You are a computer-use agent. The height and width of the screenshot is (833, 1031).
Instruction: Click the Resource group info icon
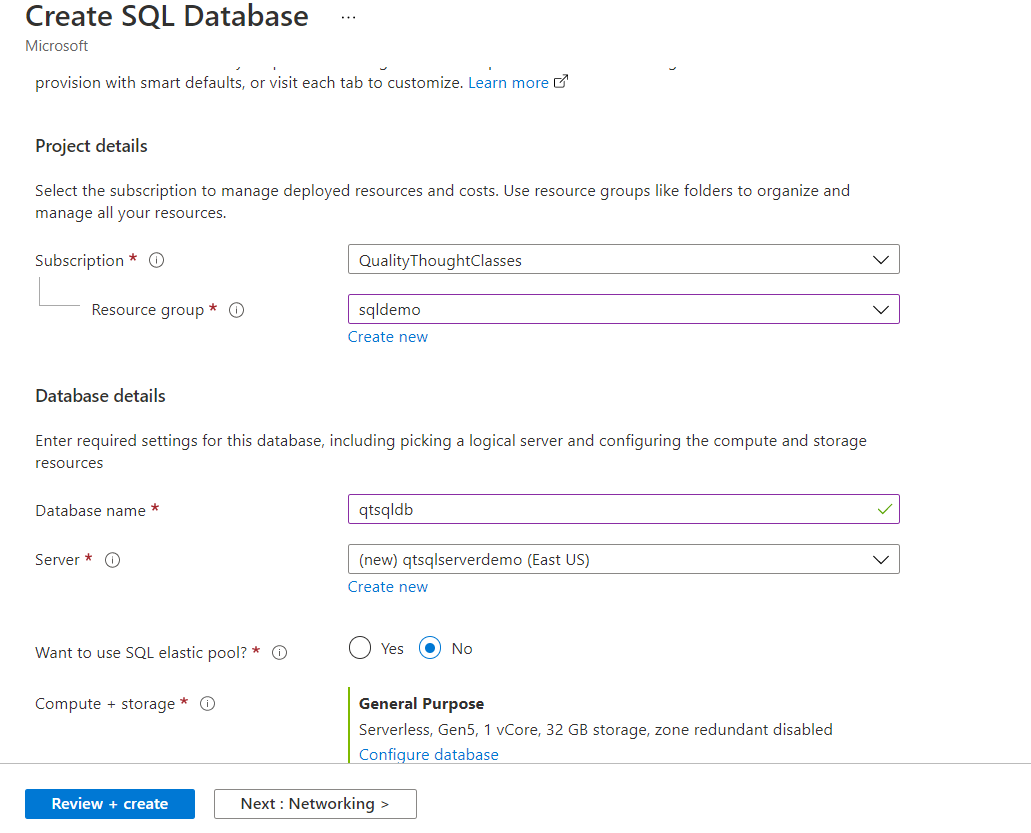pyautogui.click(x=237, y=310)
